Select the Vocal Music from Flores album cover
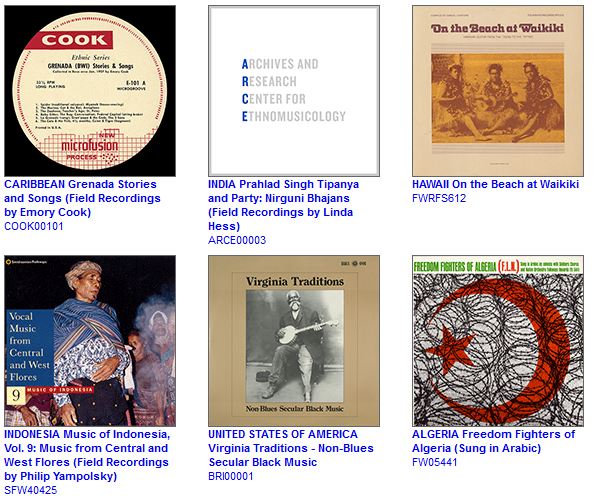Image resolution: width=593 pixels, height=499 pixels. (90, 341)
